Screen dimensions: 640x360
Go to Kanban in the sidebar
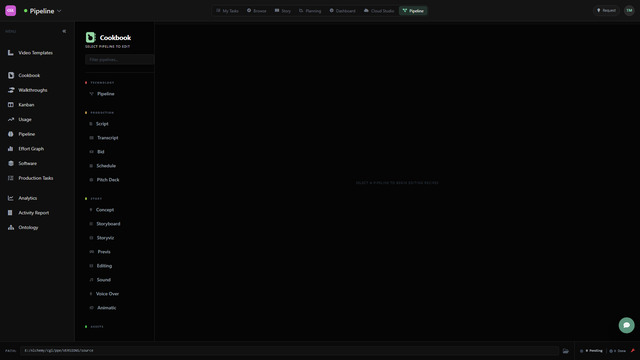click(21, 105)
